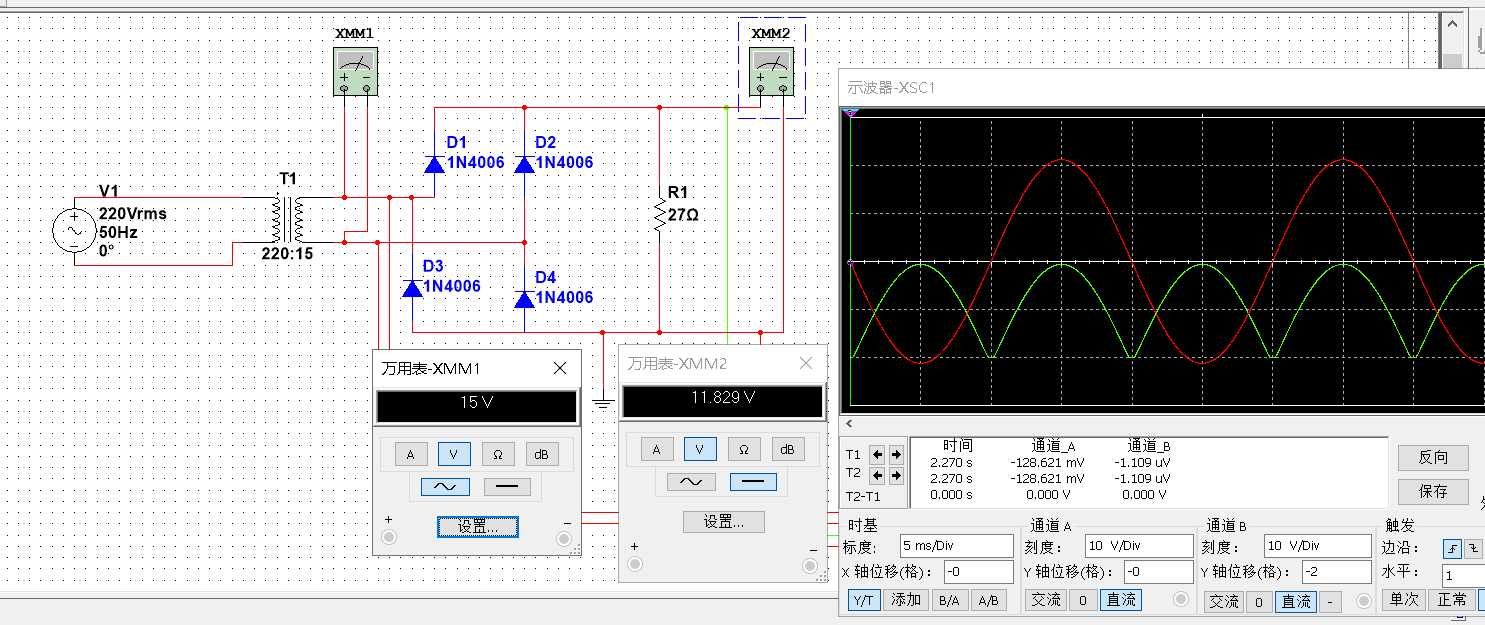Image resolution: width=1485 pixels, height=625 pixels.
Task: Click the XMM1 panel positive terminal
Action: point(389,537)
